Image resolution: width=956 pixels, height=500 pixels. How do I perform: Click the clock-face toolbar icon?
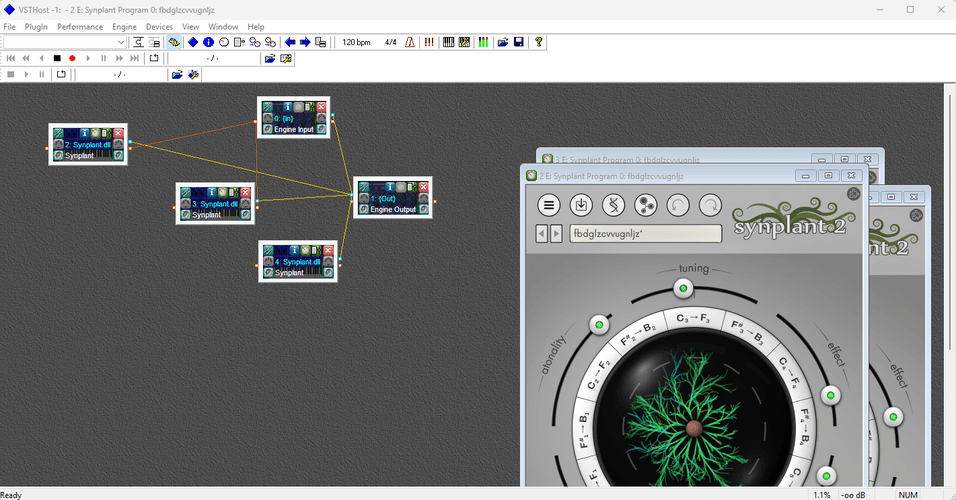tap(224, 42)
